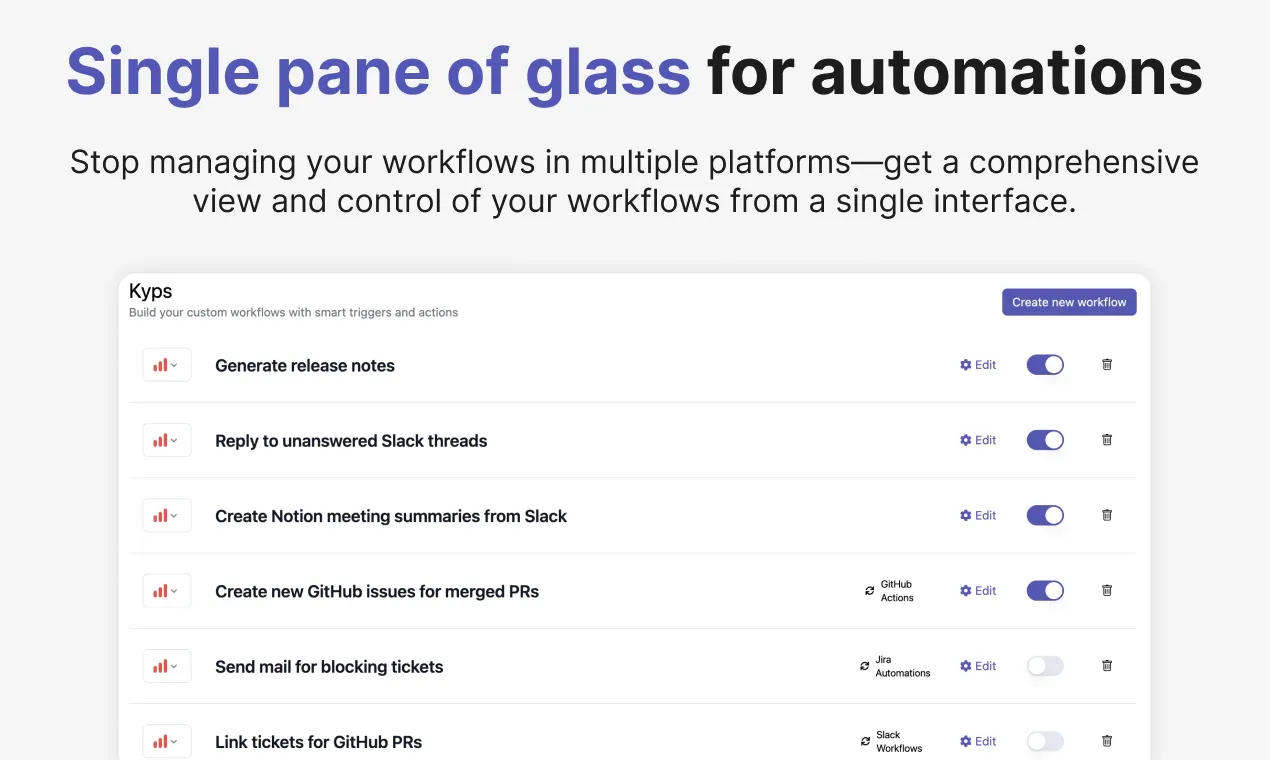Click trash icon for Reply to unanswered Slack threads
Image resolution: width=1270 pixels, height=760 pixels.
tap(1107, 440)
